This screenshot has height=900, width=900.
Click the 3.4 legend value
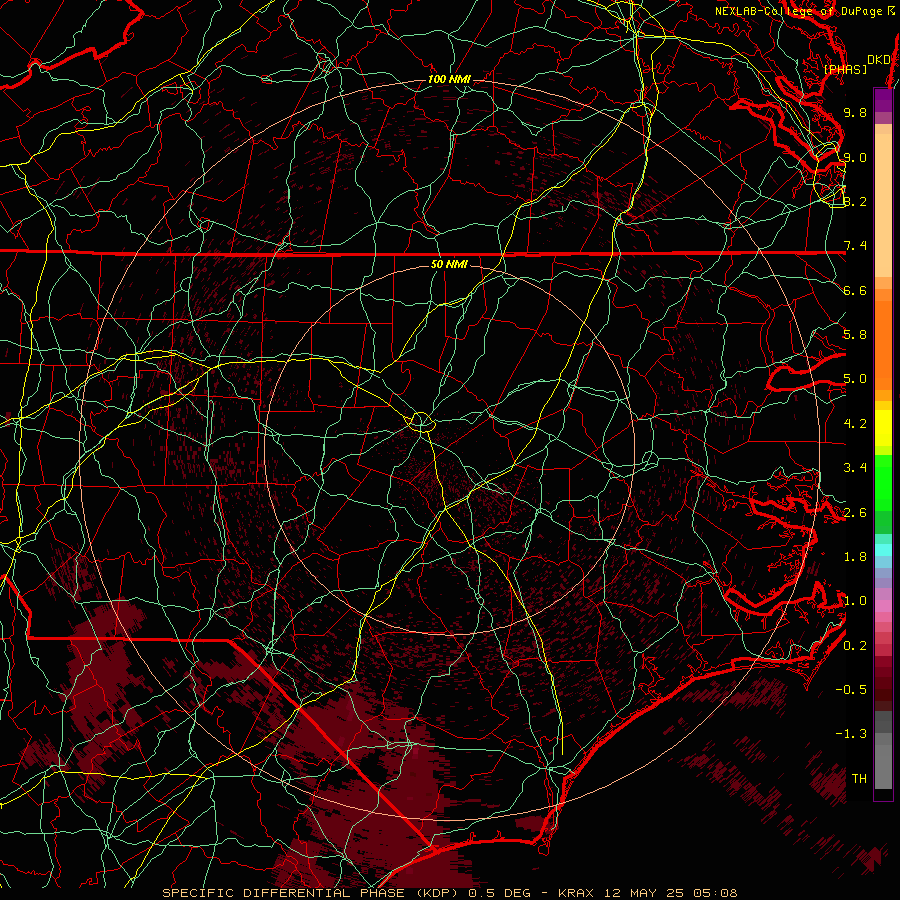click(855, 468)
